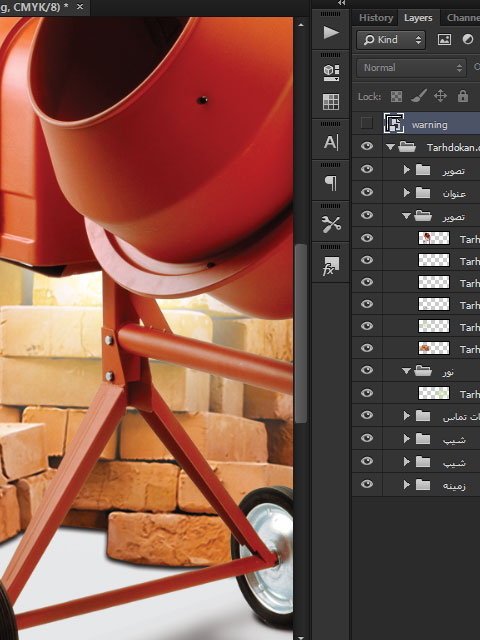Toggle lock position move icon
The width and height of the screenshot is (480, 640).
point(440,96)
